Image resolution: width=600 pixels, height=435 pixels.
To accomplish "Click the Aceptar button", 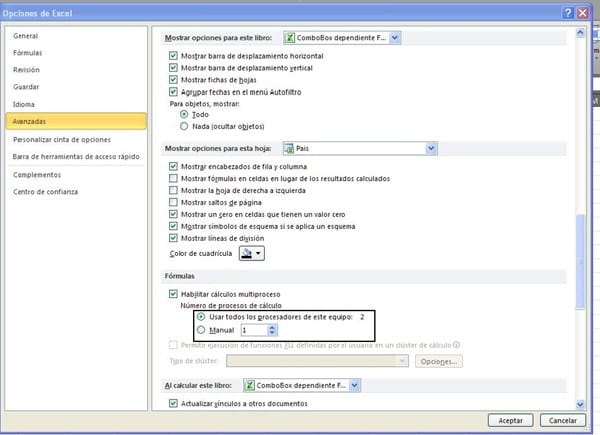I will 510,420.
